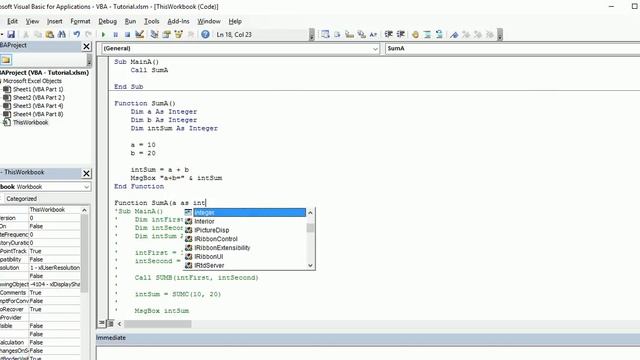
Task: Click the Undo arrow icon
Action: tap(76, 35)
